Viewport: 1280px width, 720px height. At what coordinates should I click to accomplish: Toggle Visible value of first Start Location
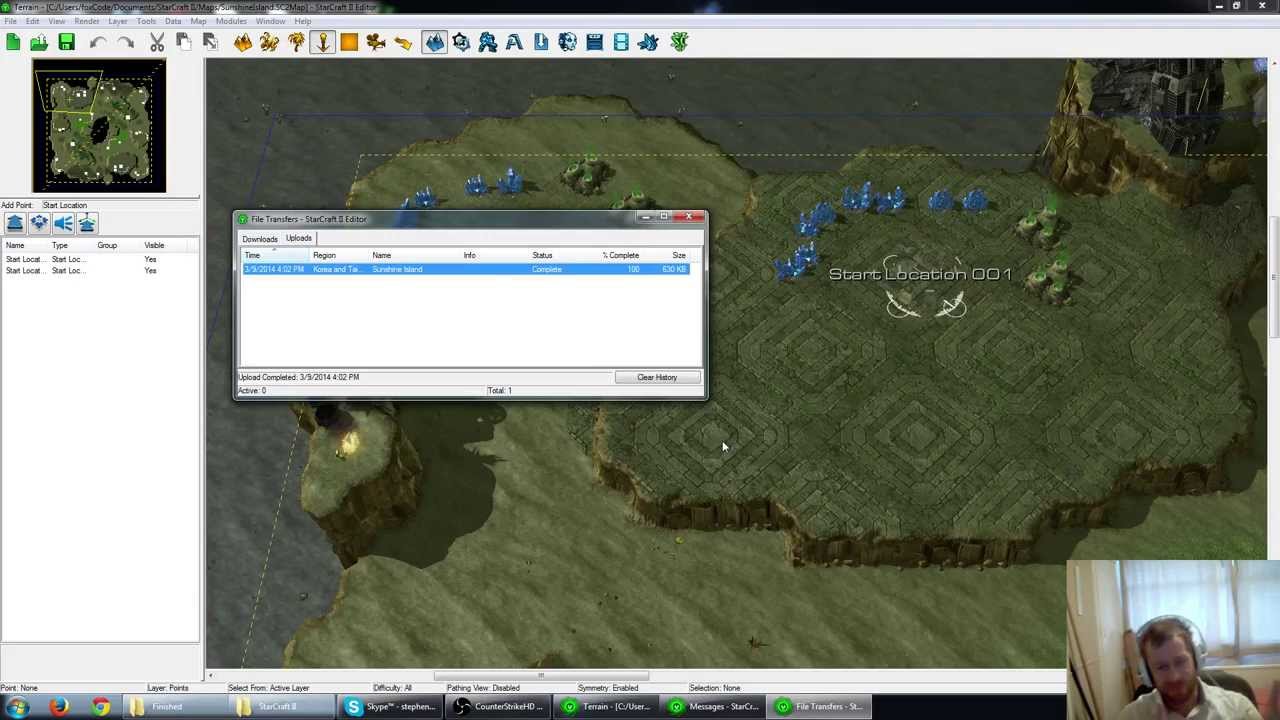point(150,259)
